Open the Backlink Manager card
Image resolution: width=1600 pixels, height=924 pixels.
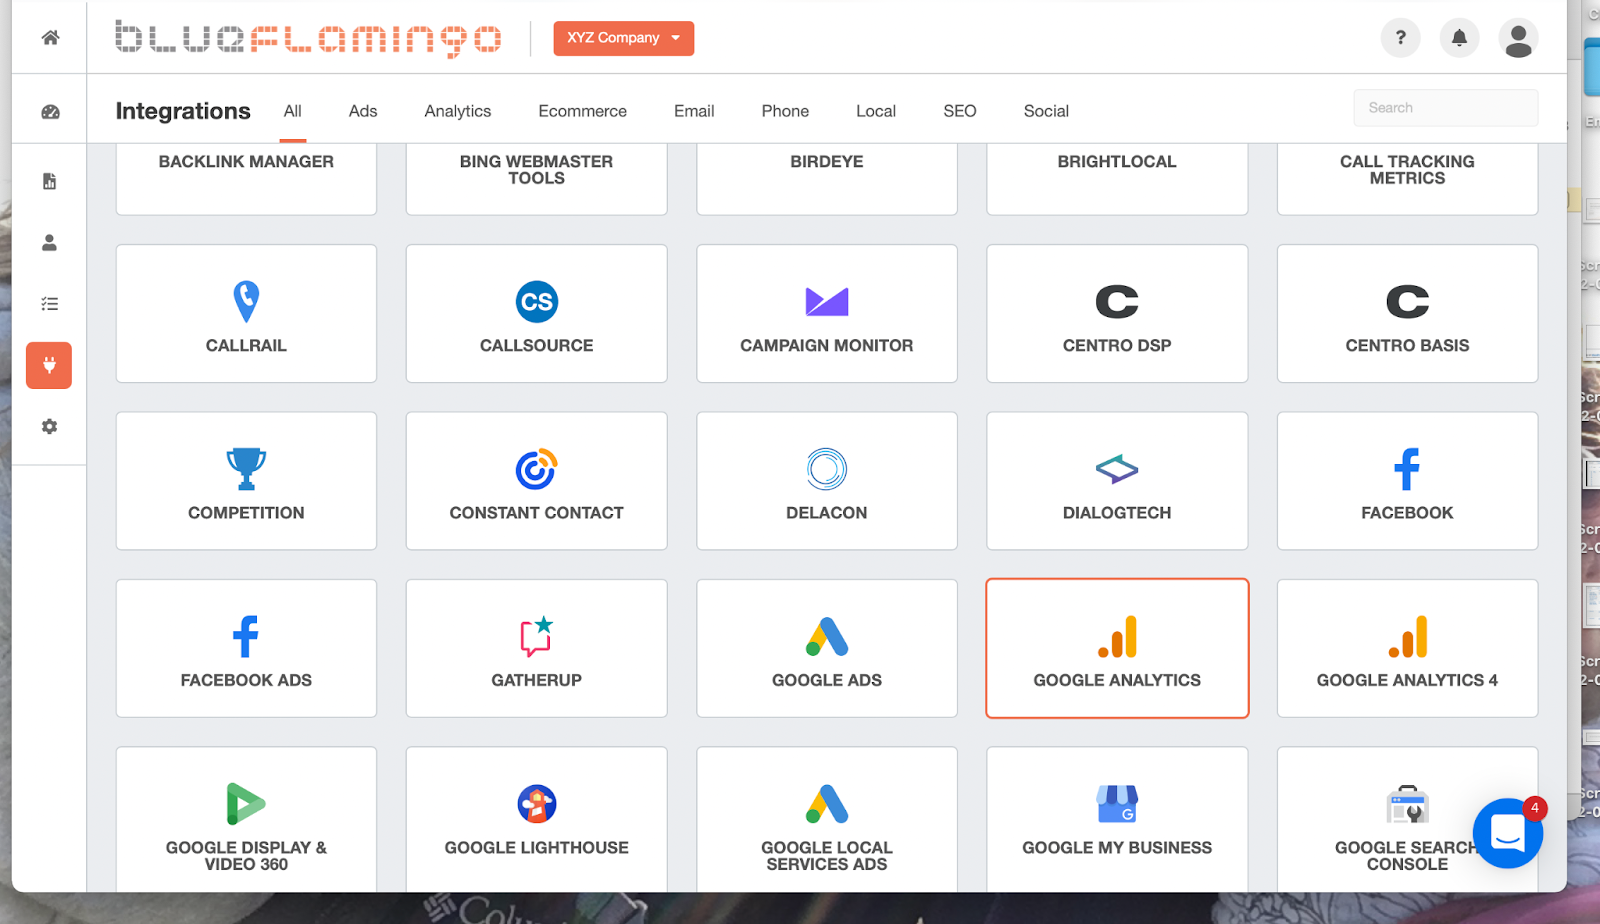pos(246,178)
